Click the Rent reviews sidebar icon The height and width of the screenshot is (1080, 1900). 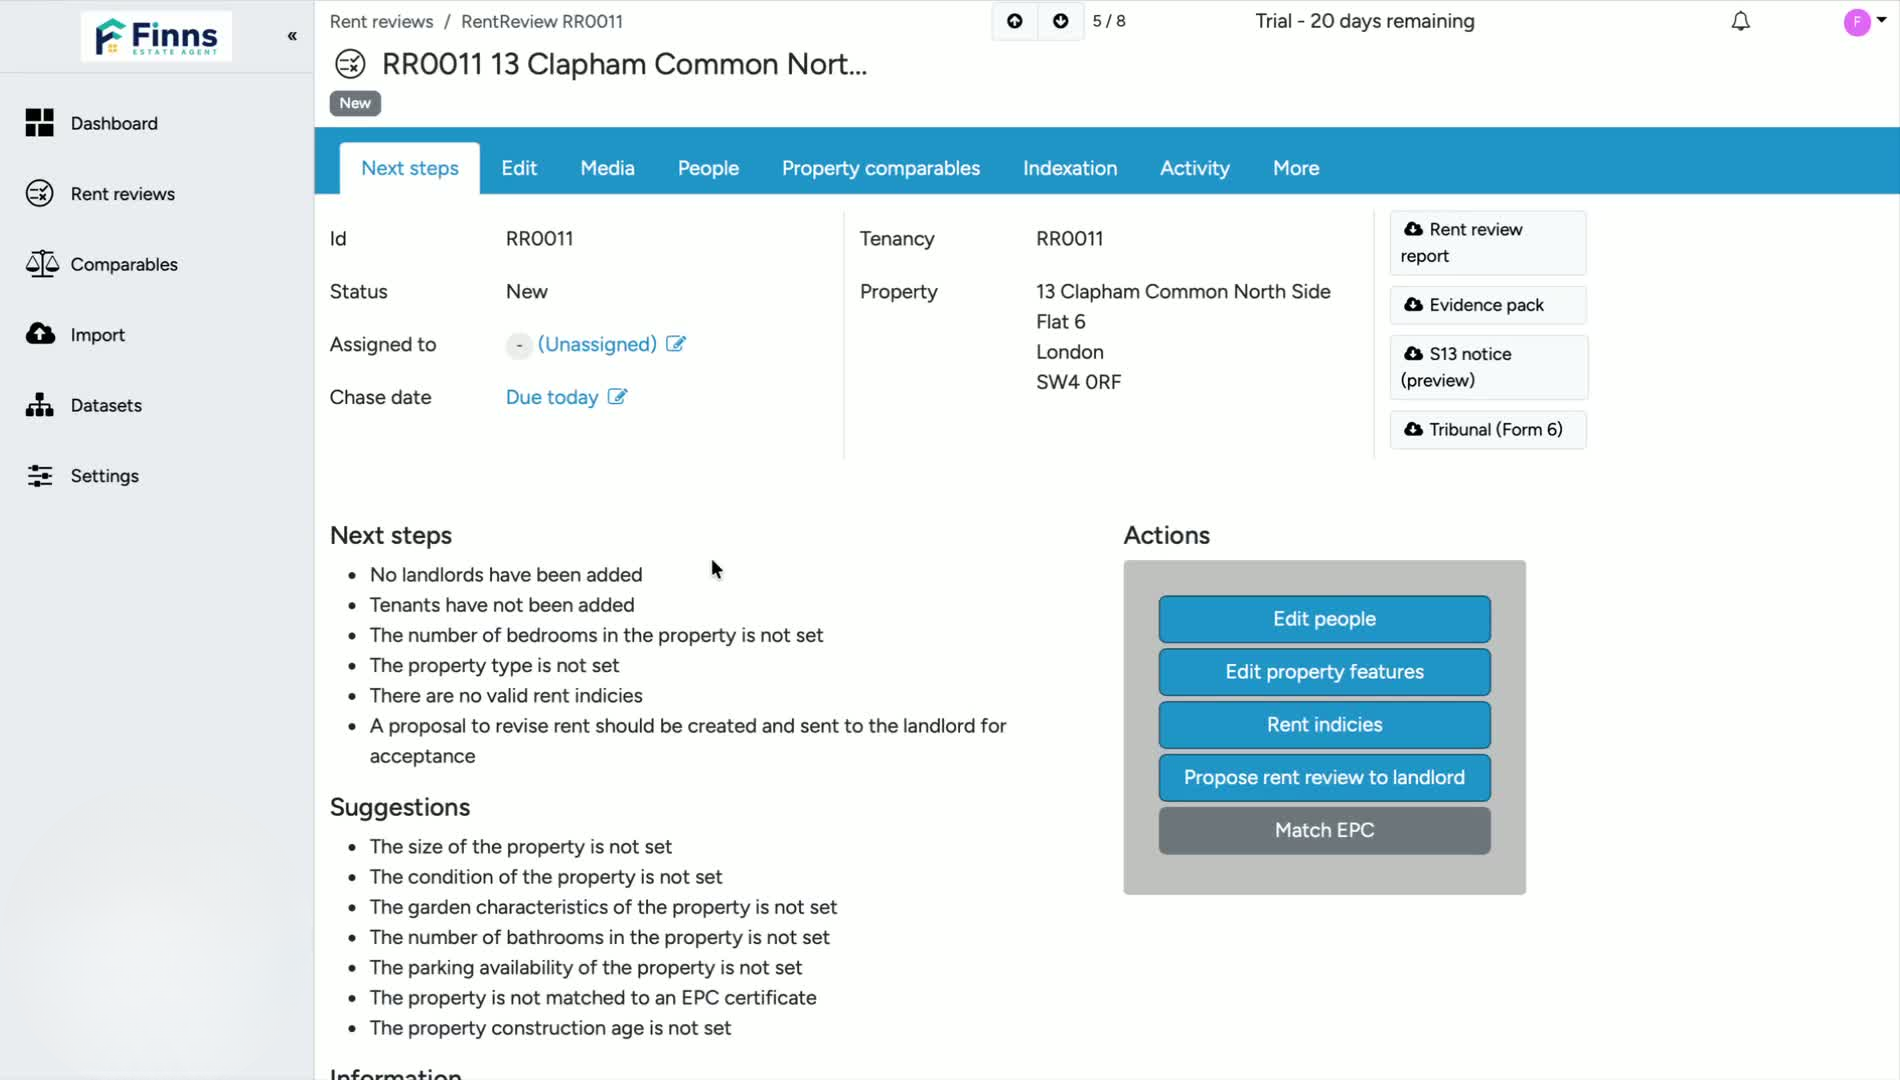point(40,194)
